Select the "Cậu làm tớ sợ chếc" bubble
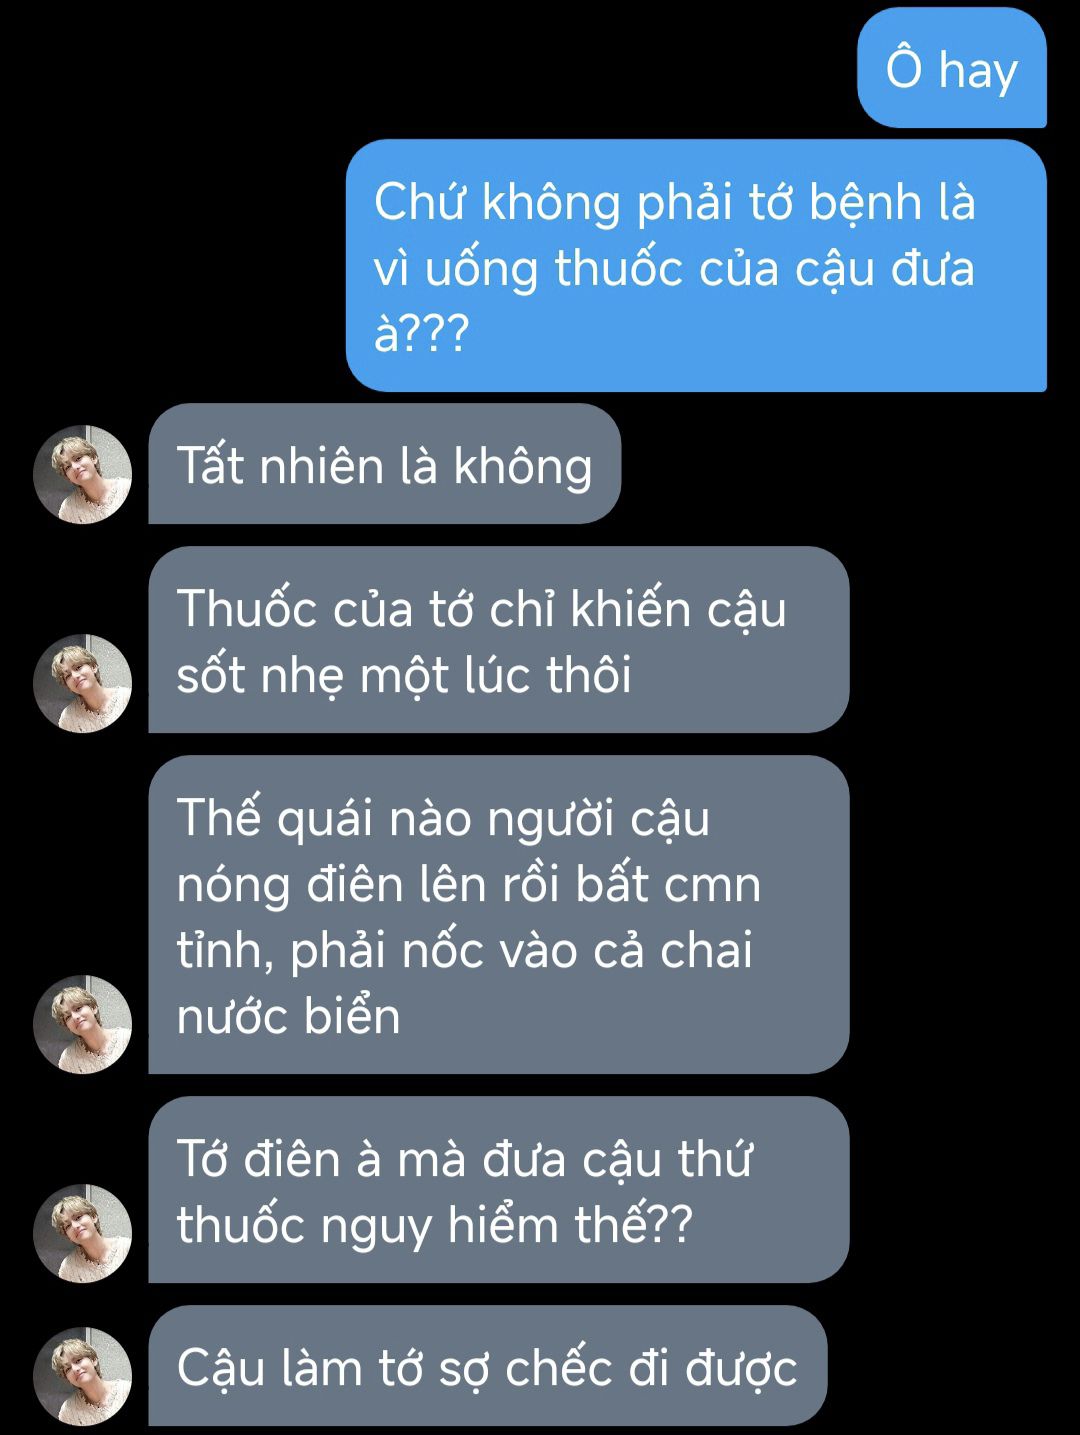The image size is (1080, 1435). pos(488,1366)
